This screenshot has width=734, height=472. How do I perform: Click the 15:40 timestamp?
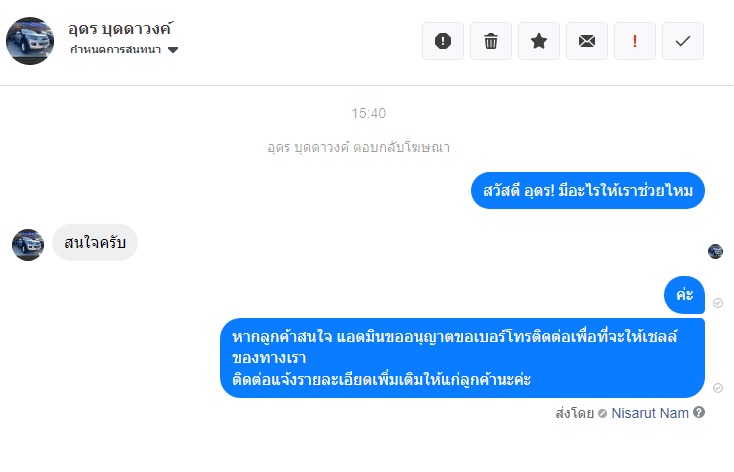pyautogui.click(x=368, y=113)
